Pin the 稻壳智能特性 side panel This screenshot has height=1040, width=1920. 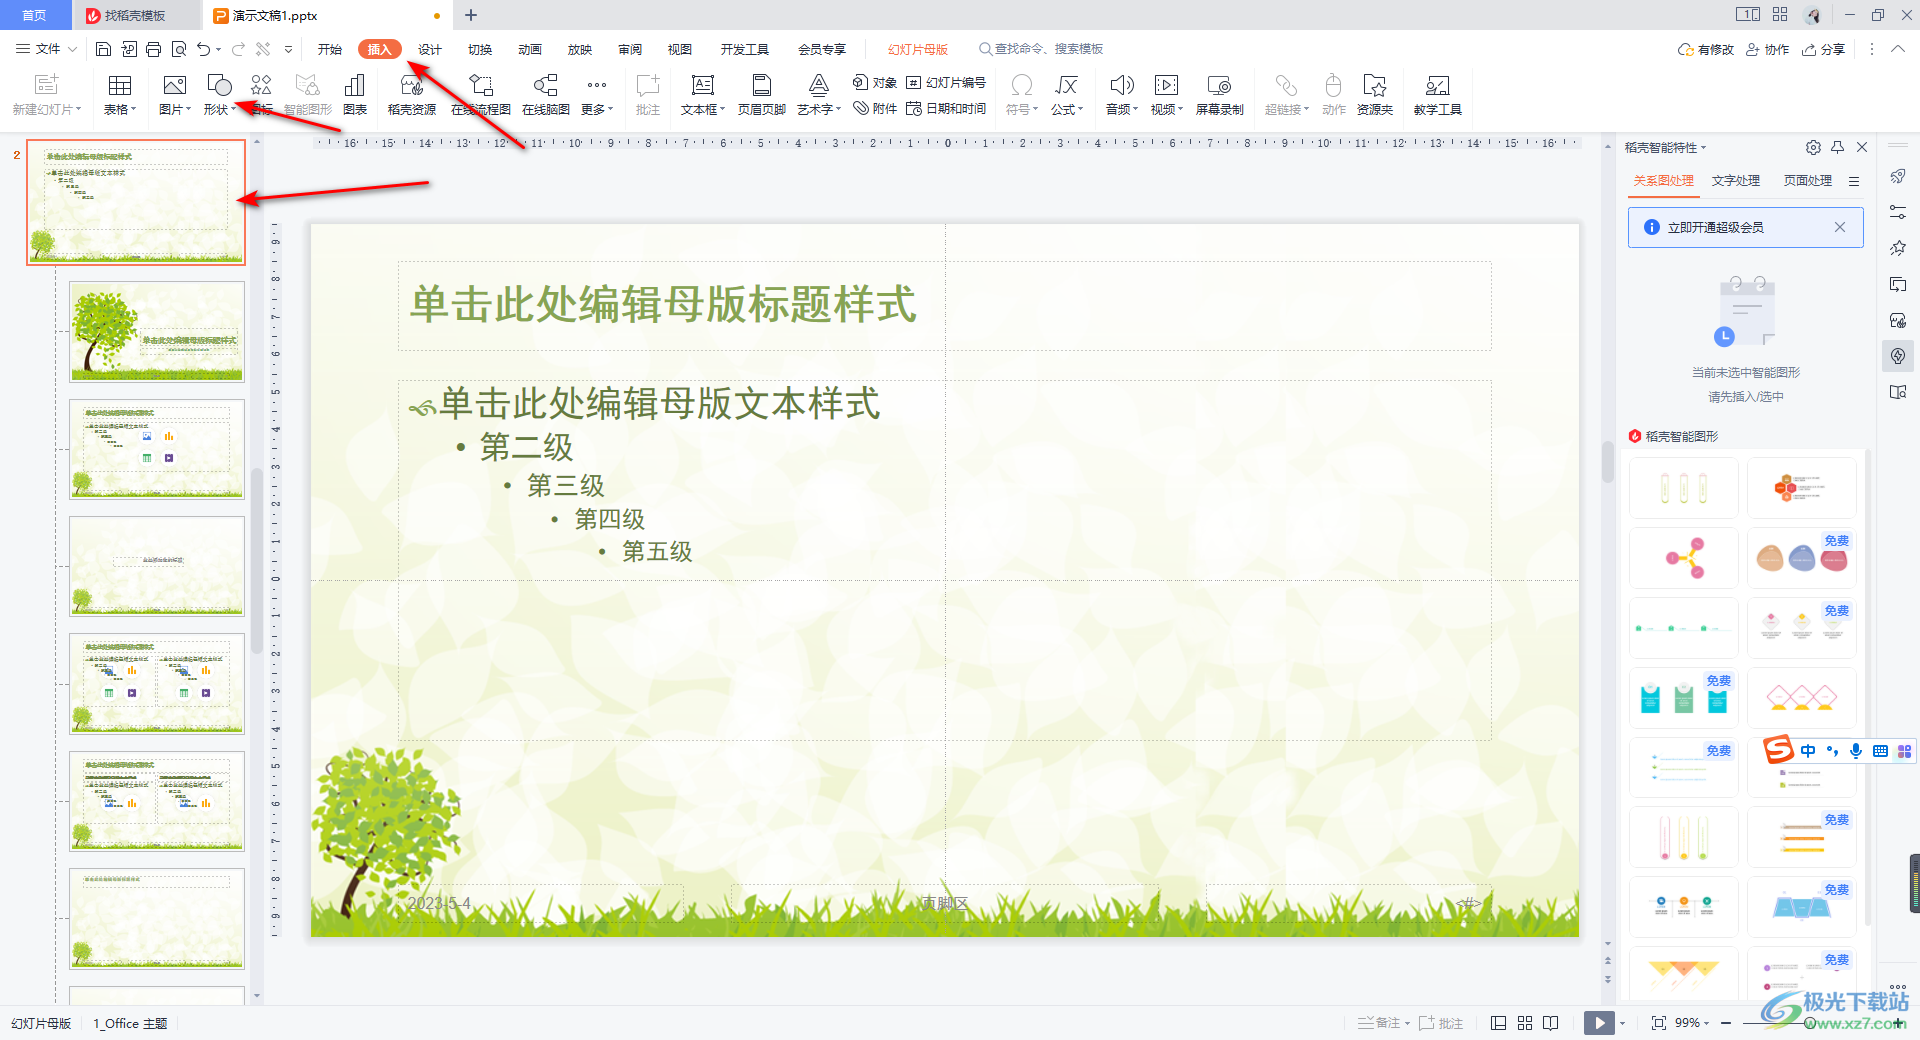[1838, 147]
